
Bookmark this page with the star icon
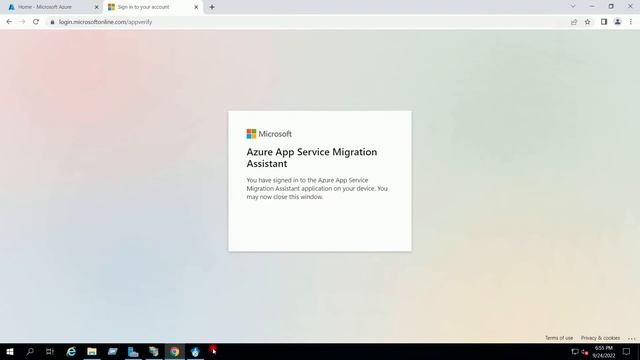587,22
